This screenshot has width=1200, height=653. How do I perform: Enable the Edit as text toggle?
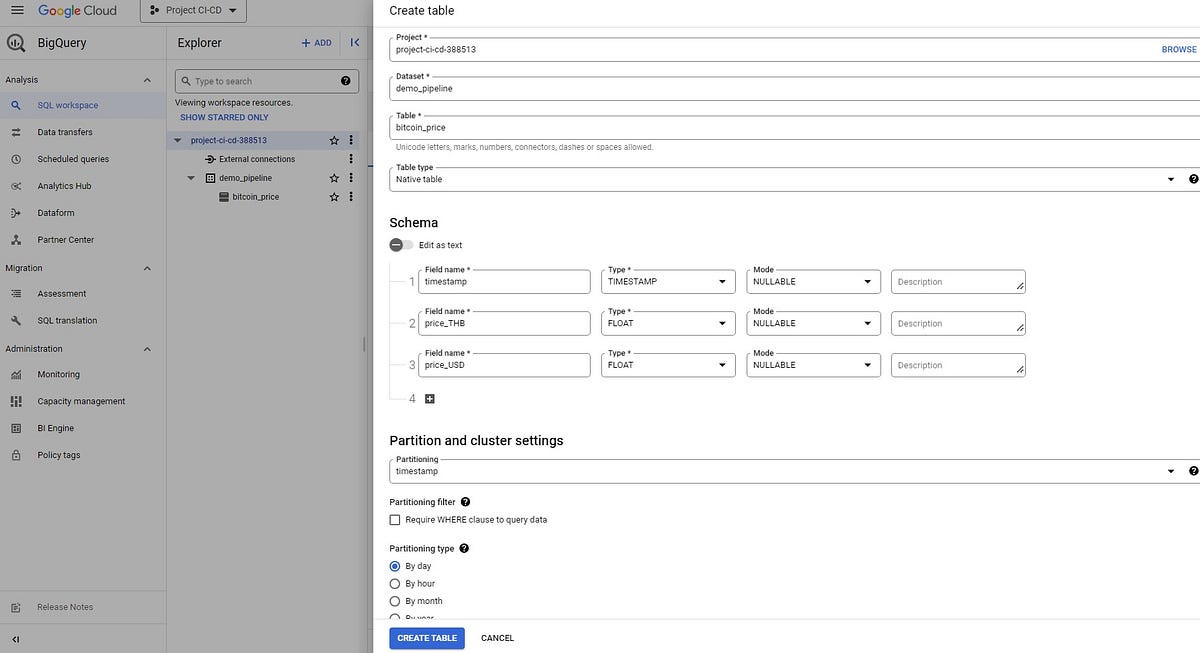click(397, 244)
